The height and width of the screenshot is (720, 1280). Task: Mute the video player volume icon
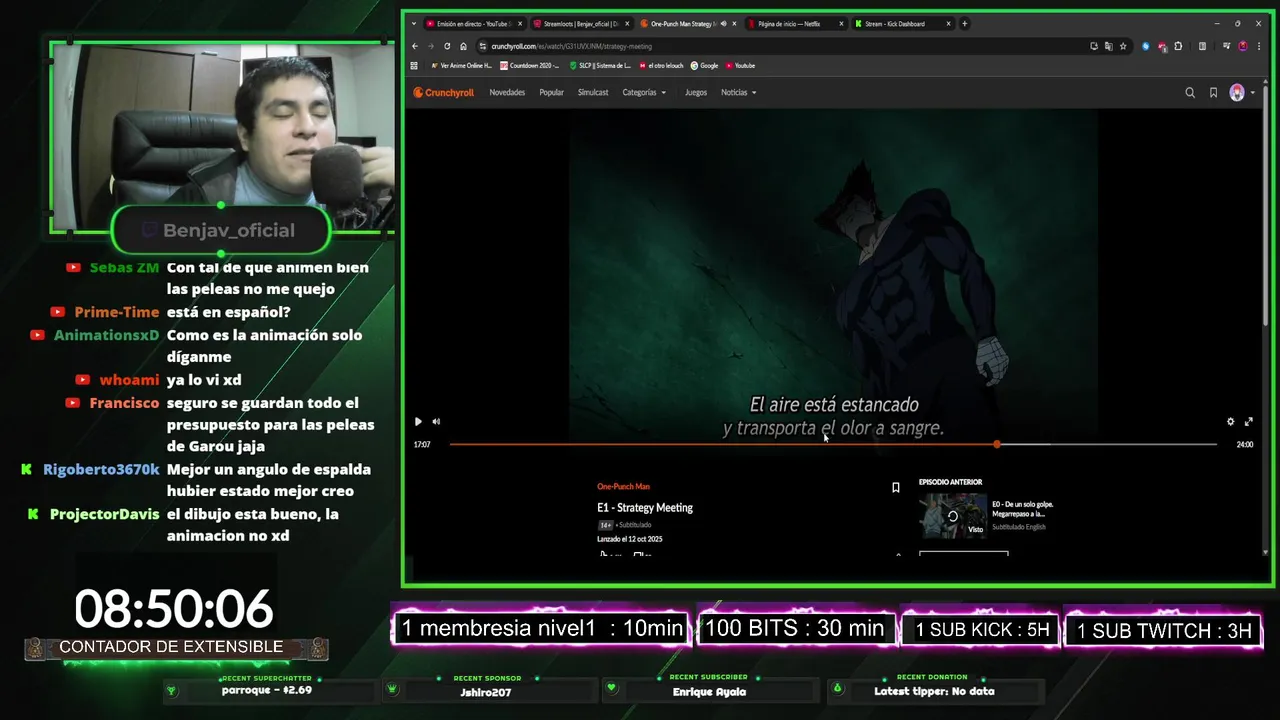coord(436,422)
